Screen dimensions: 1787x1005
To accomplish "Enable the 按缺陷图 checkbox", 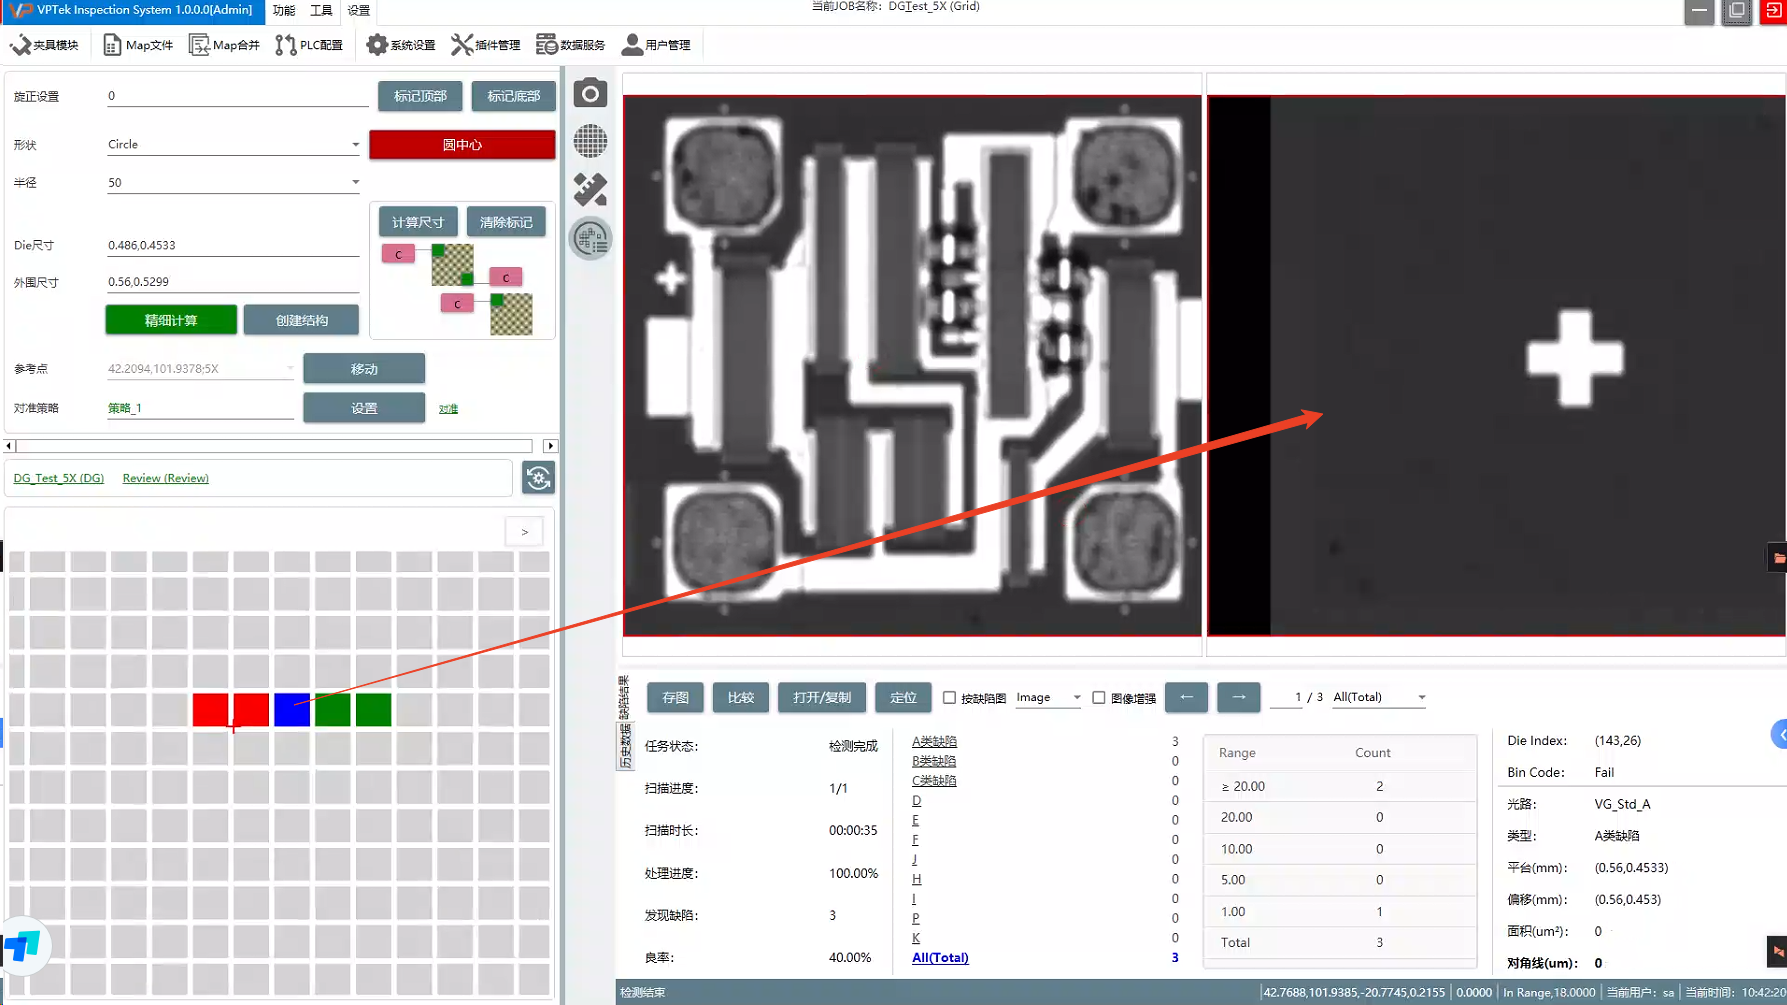I will click(950, 698).
